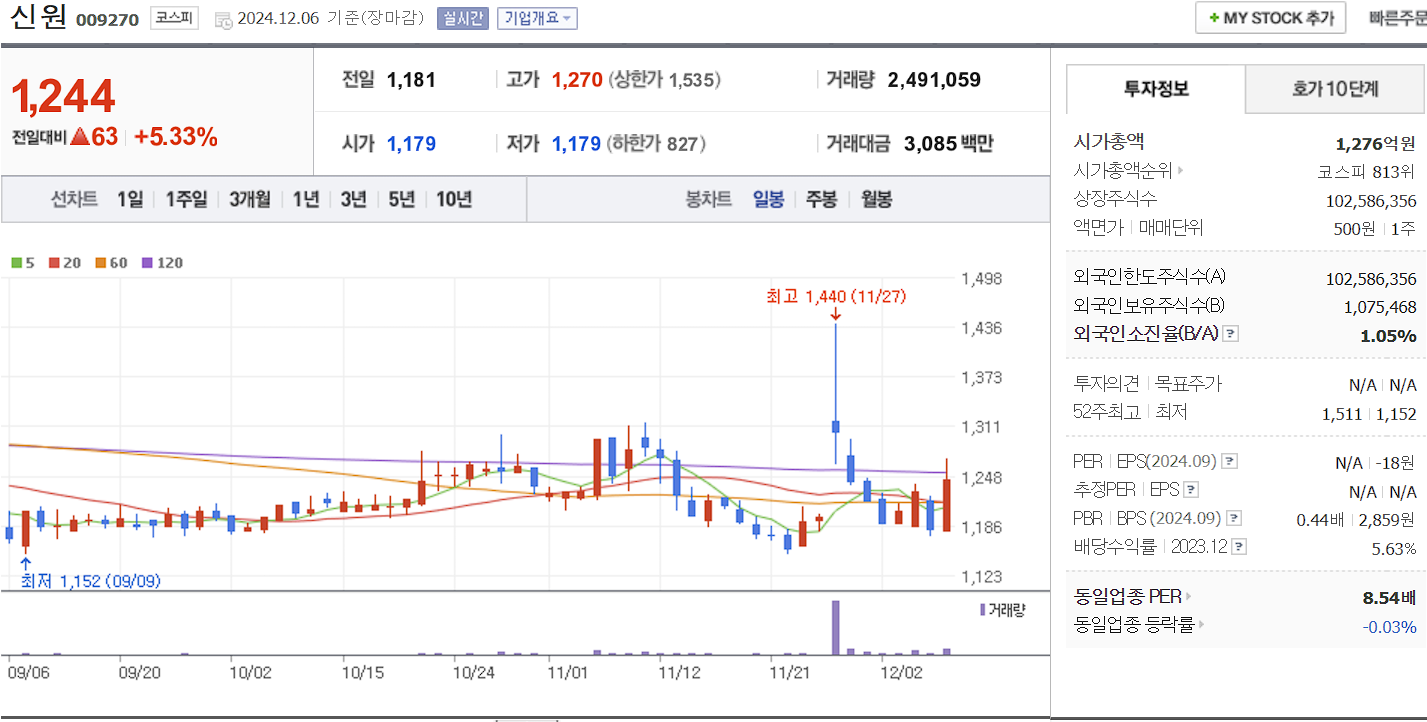Screen dimensions: 1427x722
Task: Select the 1일 line chart period
Action: 130,199
